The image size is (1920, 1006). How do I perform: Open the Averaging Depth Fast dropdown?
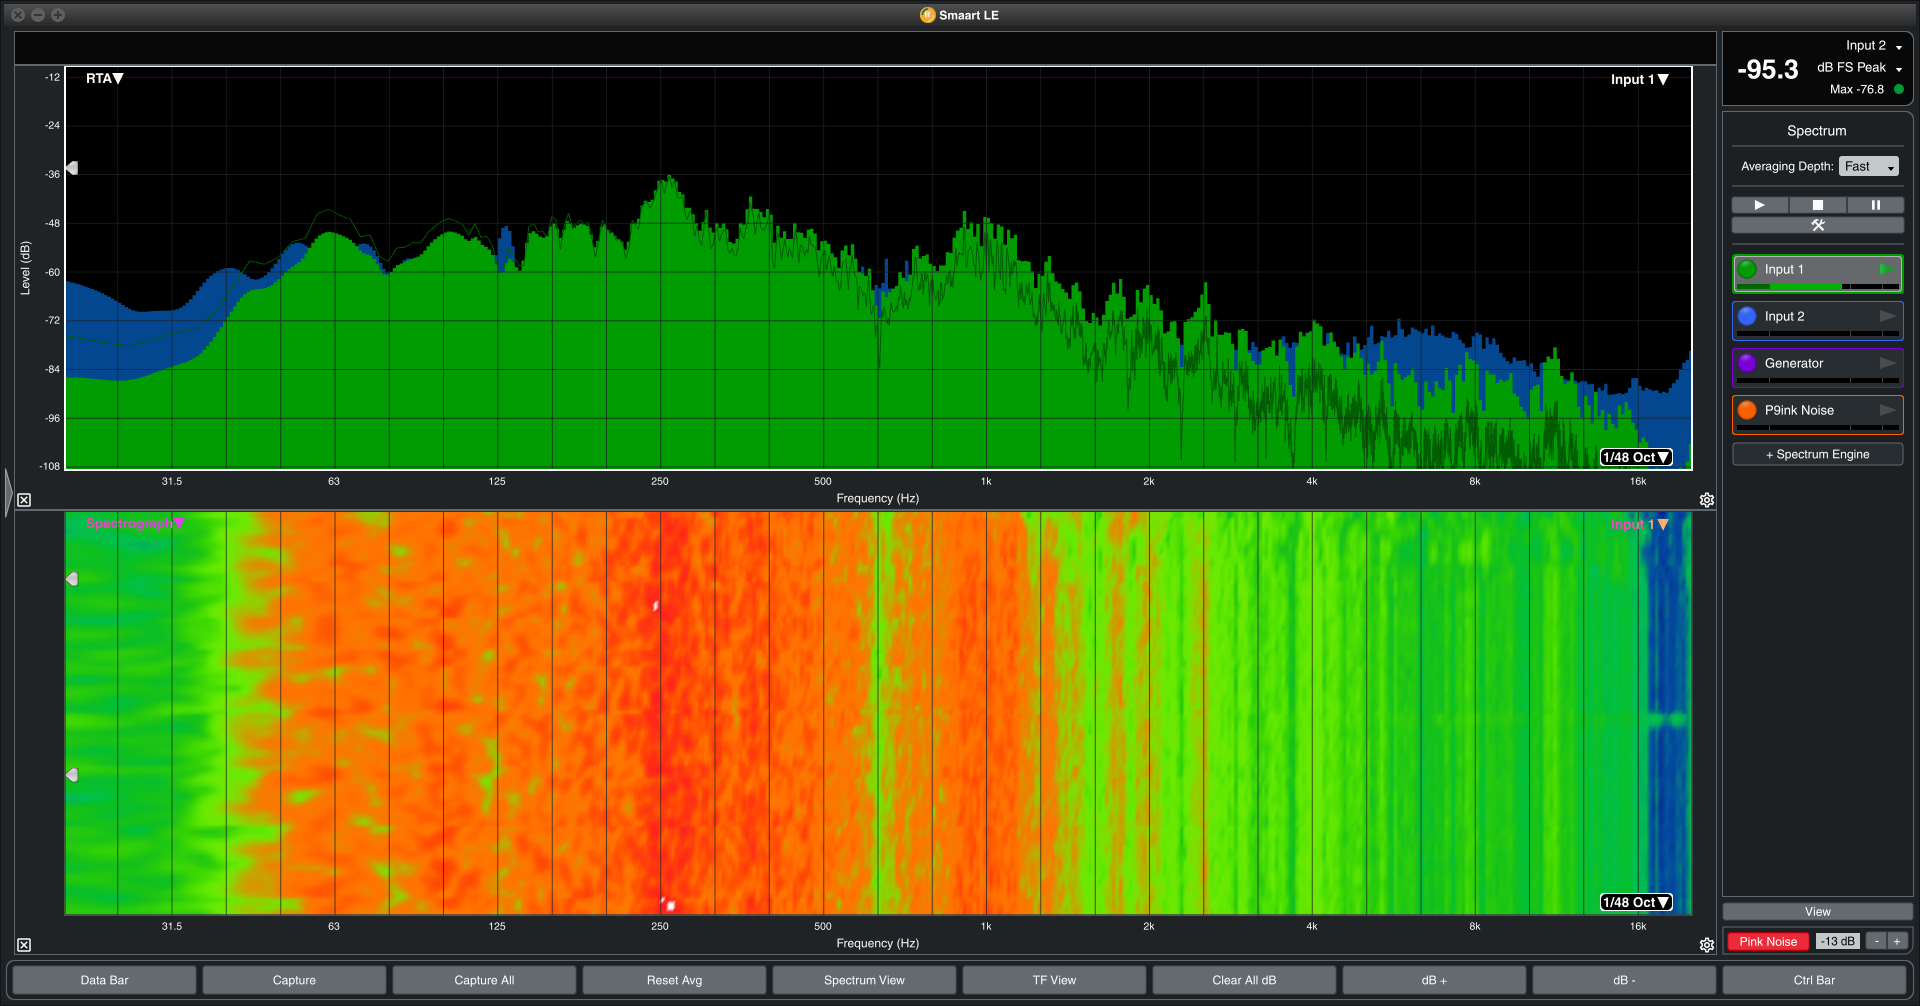[1869, 167]
